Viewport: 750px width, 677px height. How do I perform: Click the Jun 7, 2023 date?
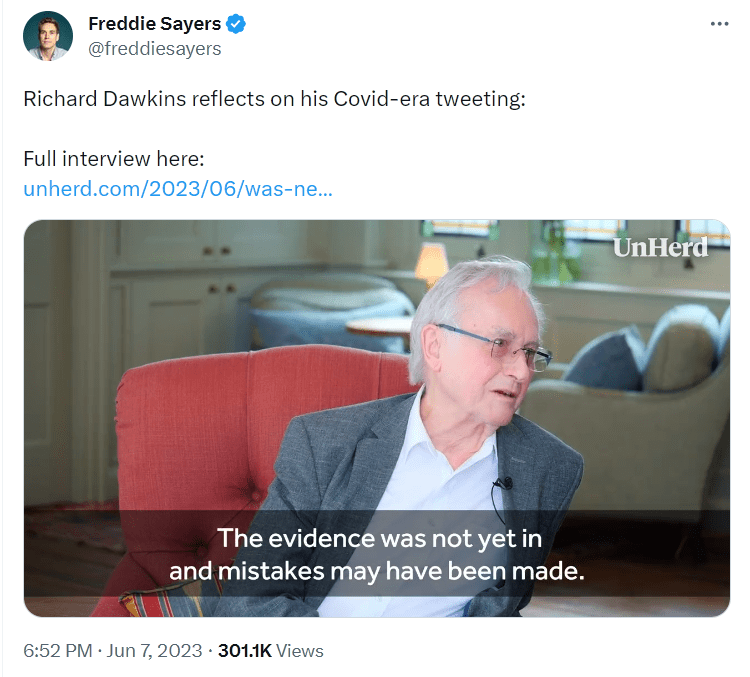(x=154, y=650)
